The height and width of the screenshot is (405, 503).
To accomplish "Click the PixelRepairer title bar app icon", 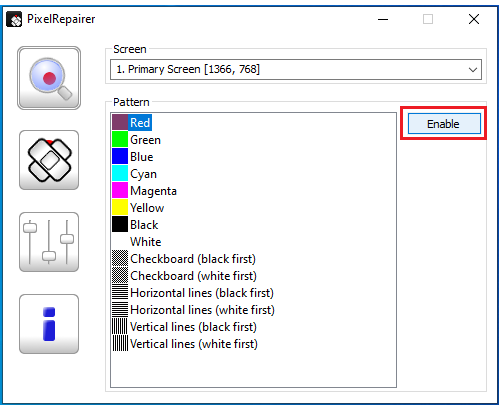I will (x=14, y=19).
